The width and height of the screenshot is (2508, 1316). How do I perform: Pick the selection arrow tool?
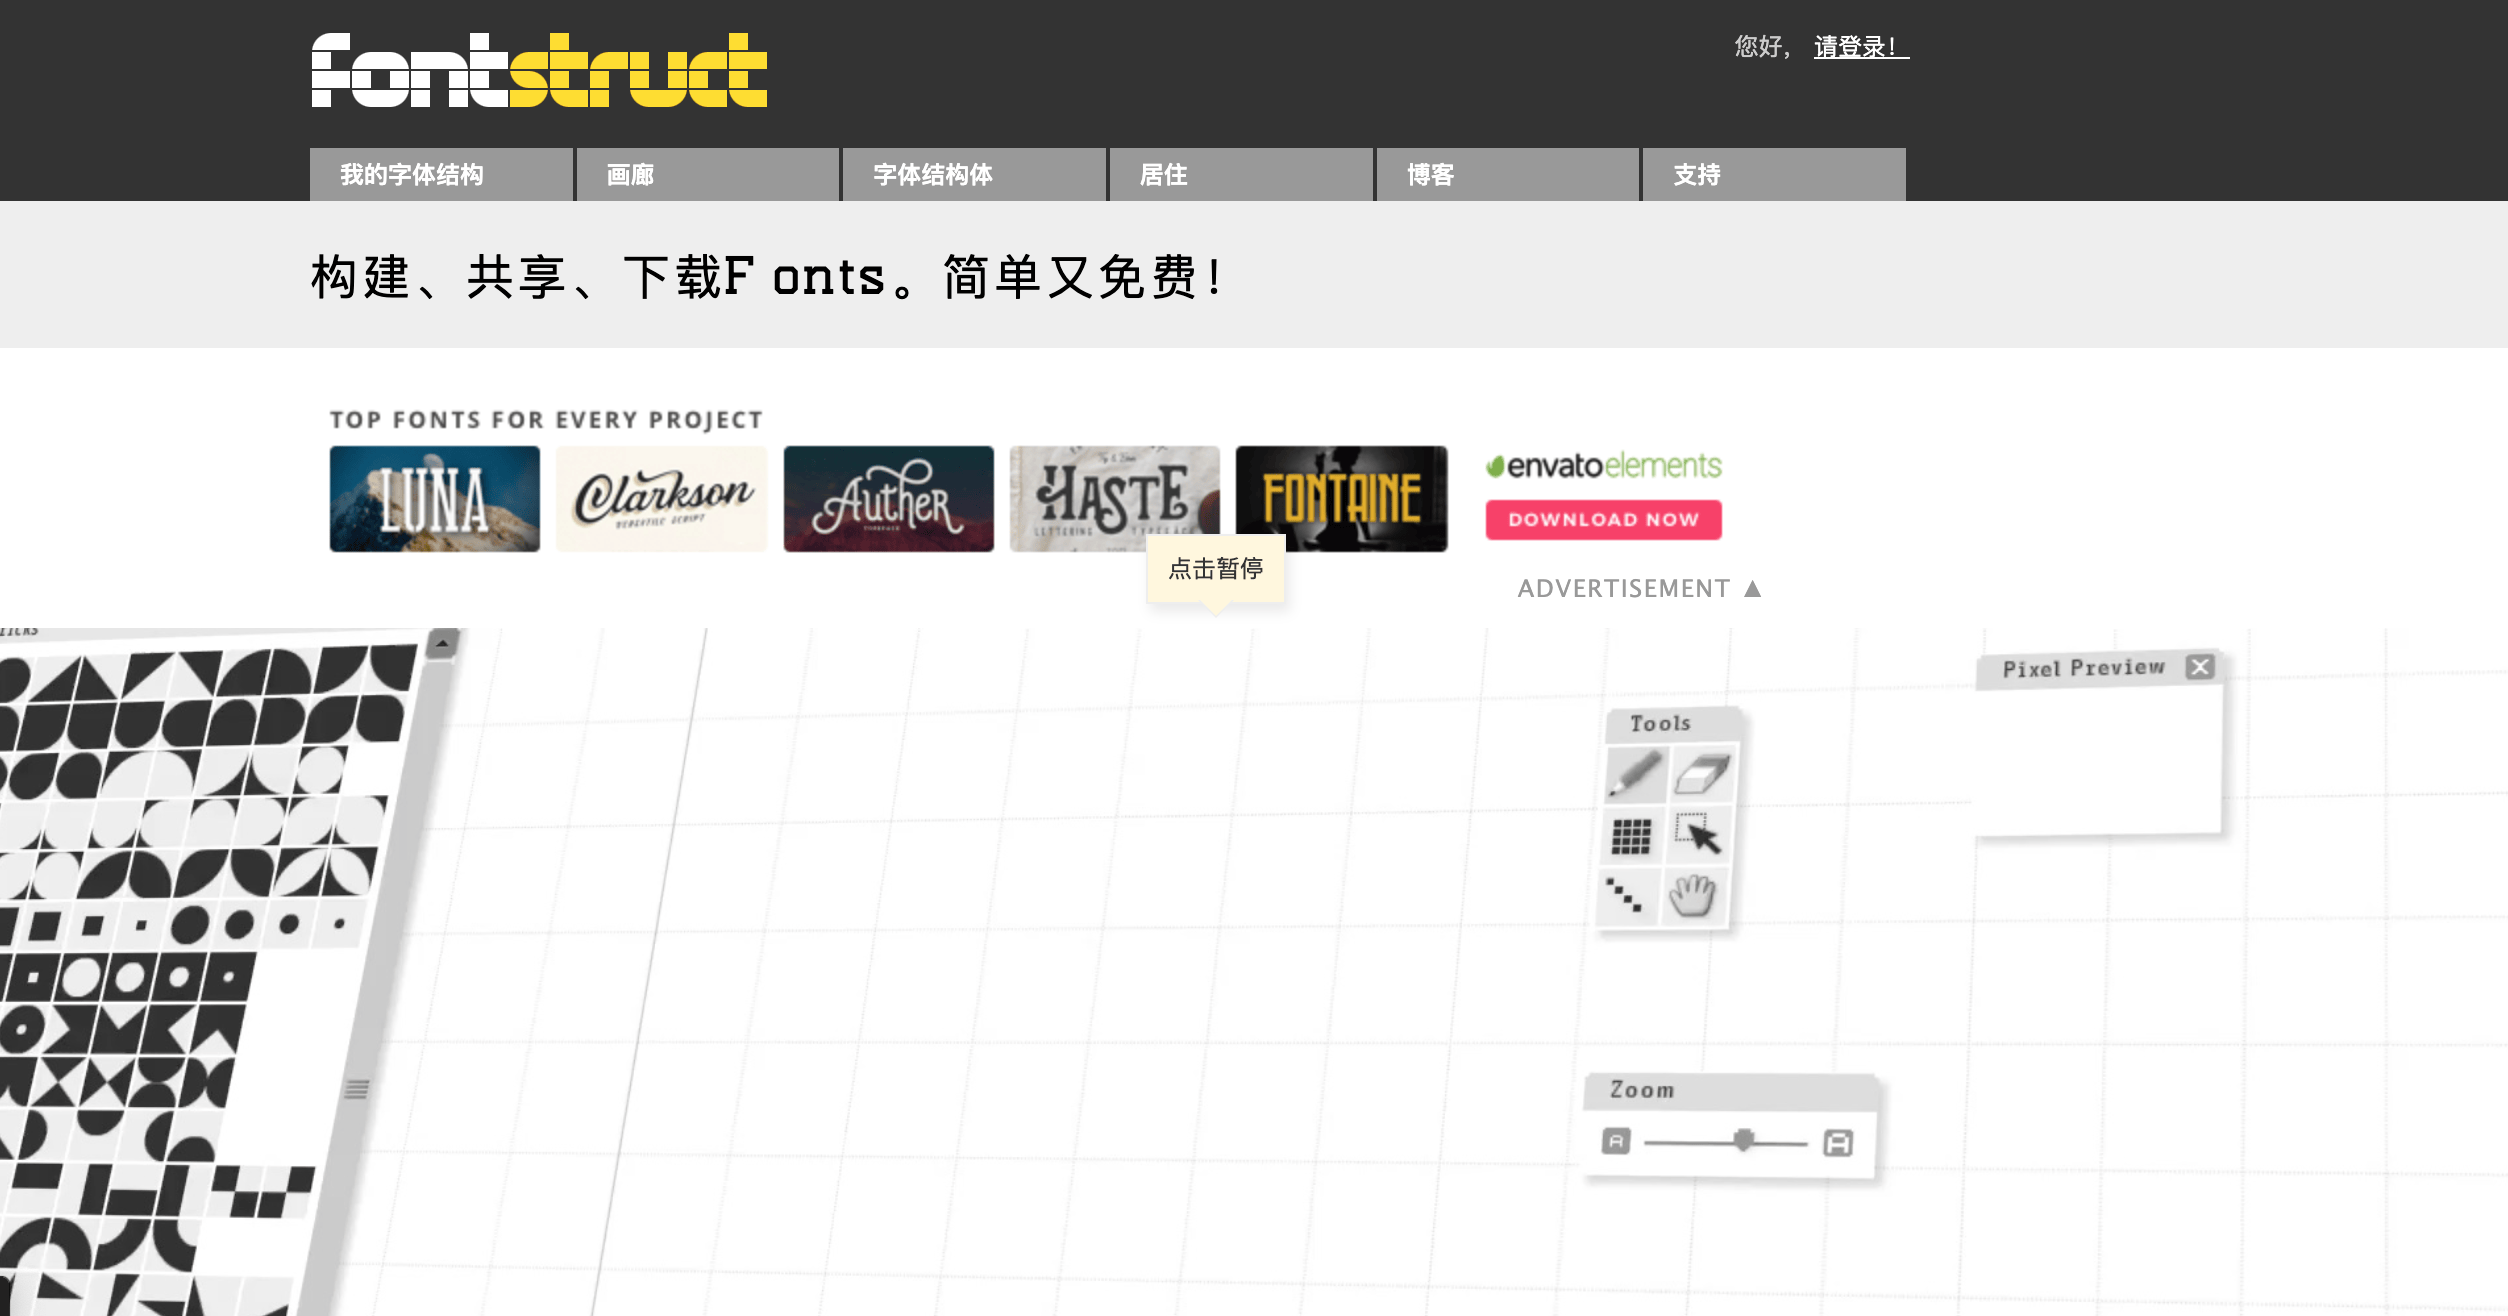point(1698,835)
